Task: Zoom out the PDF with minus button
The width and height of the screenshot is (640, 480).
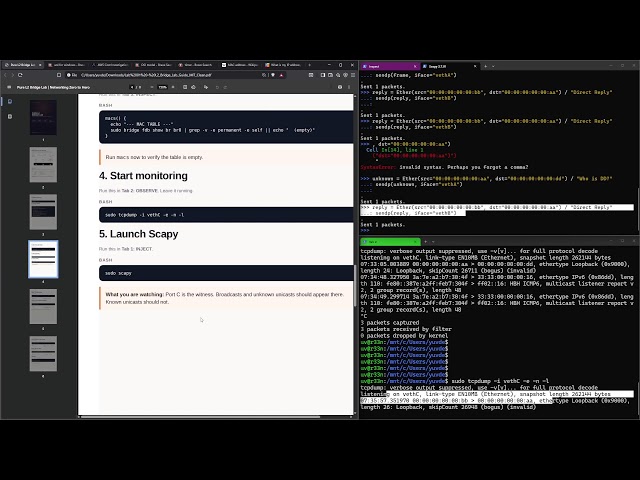Action: [152, 87]
